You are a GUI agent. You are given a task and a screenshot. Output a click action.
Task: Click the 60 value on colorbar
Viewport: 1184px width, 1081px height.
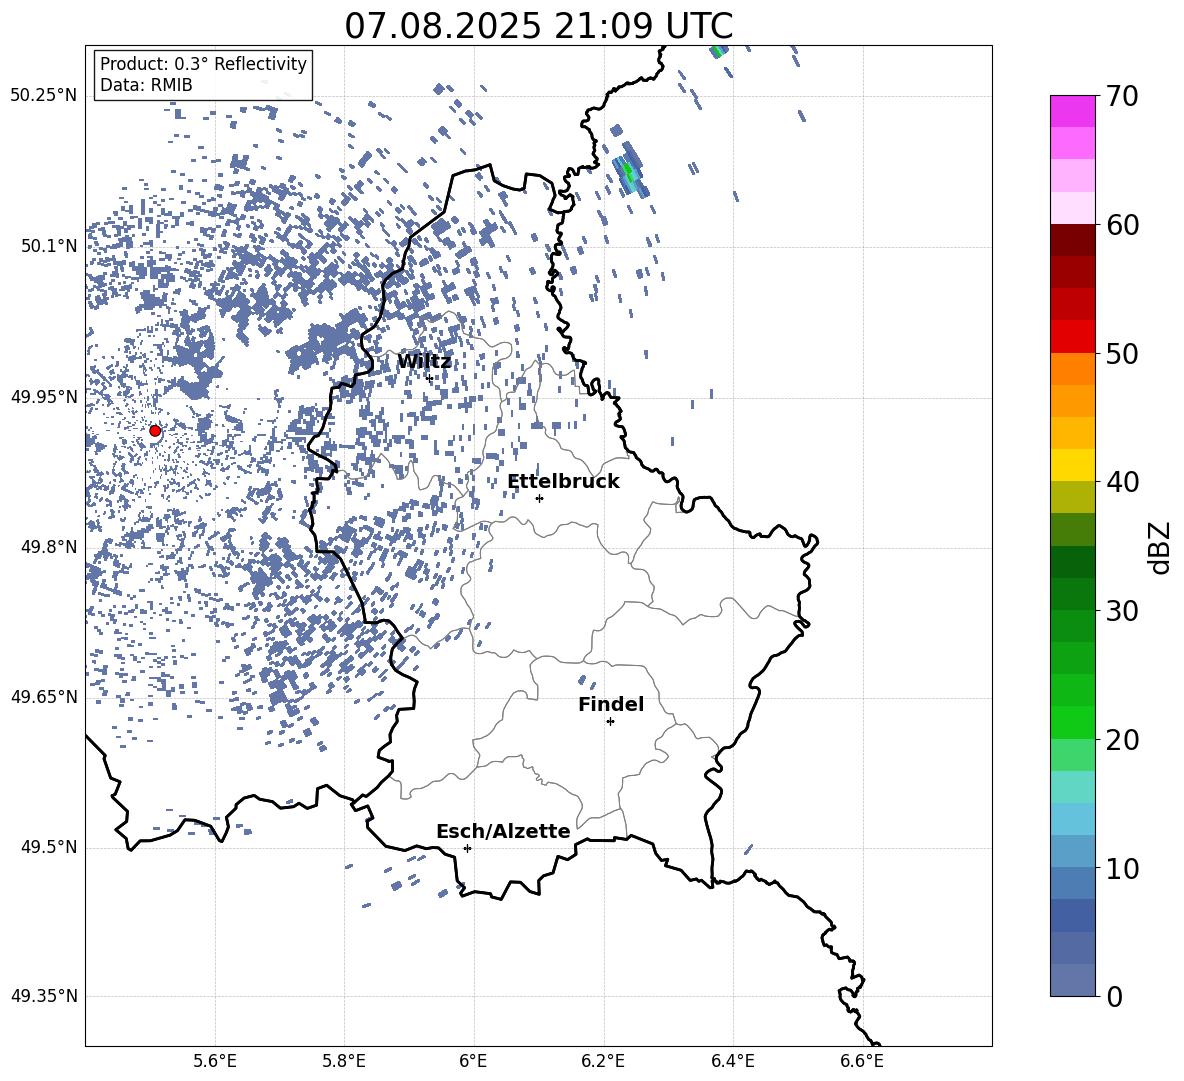click(x=1121, y=225)
